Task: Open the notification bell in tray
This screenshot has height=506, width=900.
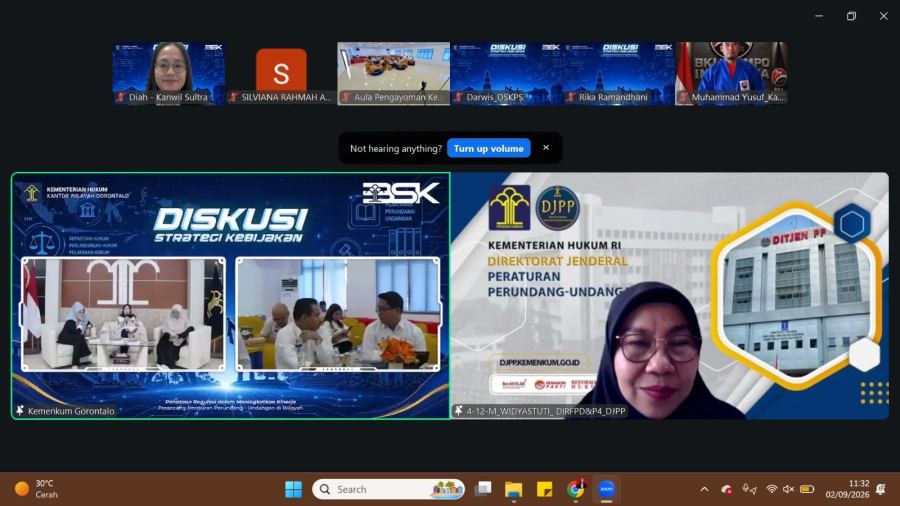Action: pyautogui.click(x=881, y=489)
